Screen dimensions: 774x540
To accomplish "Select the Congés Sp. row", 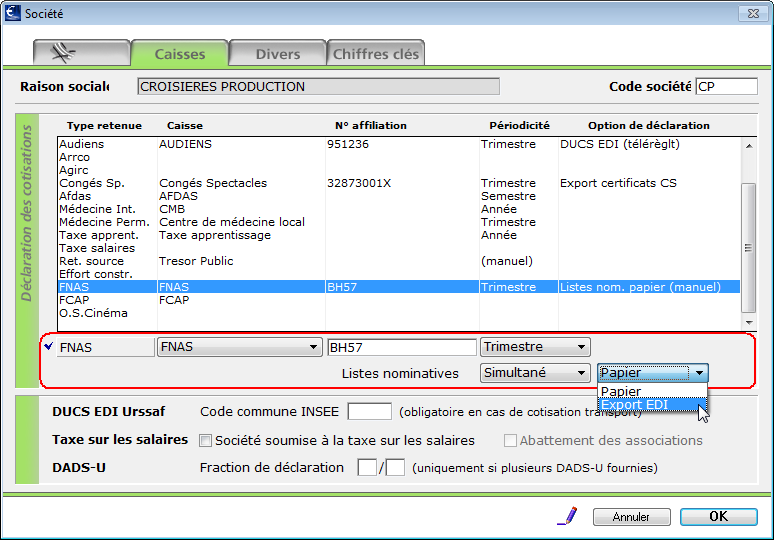I will (399, 183).
